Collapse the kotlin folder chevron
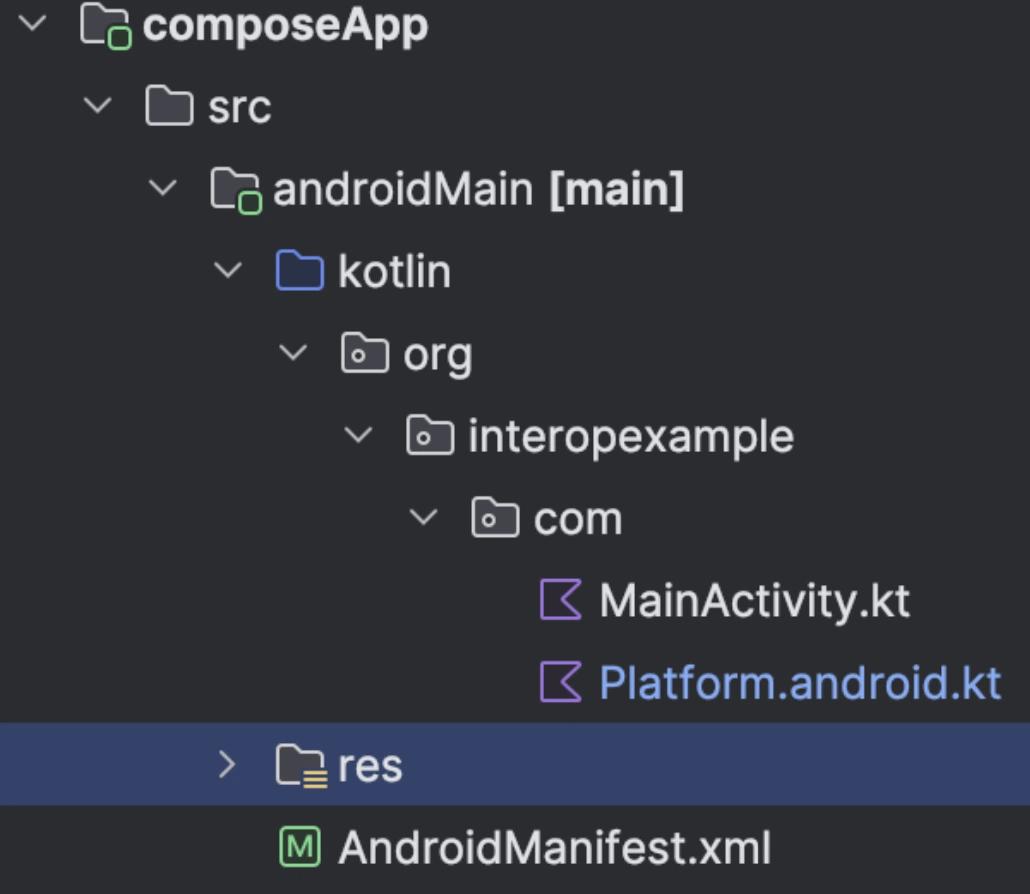This screenshot has height=894, width=1030. (x=229, y=269)
